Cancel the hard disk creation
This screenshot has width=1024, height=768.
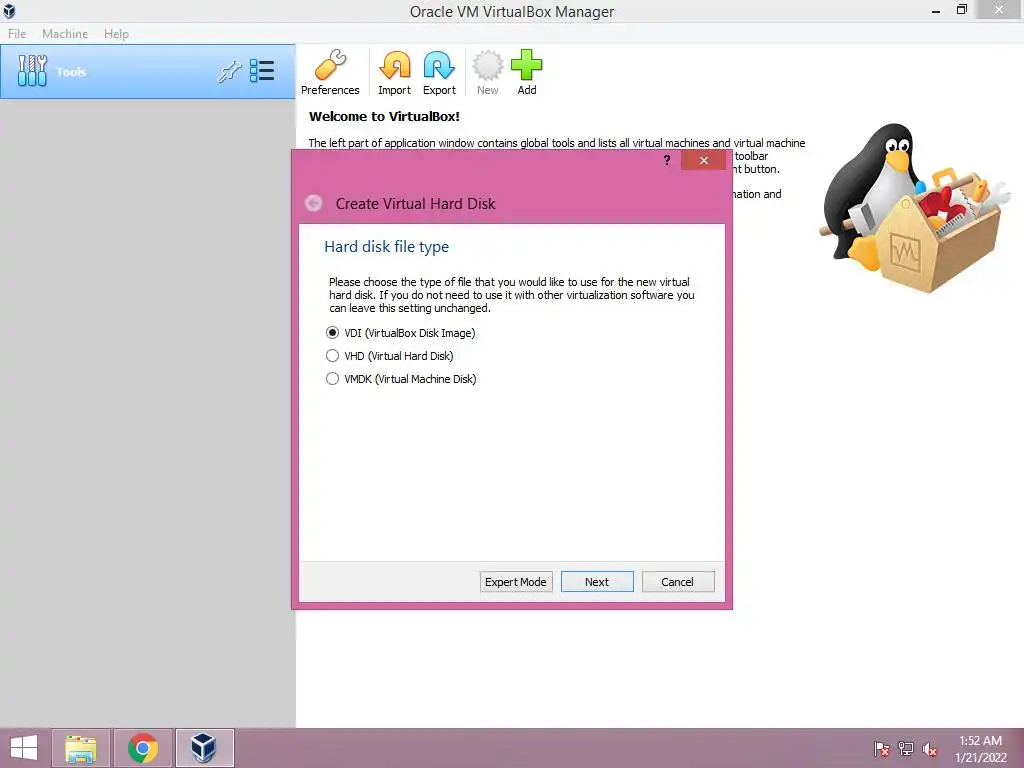(678, 582)
